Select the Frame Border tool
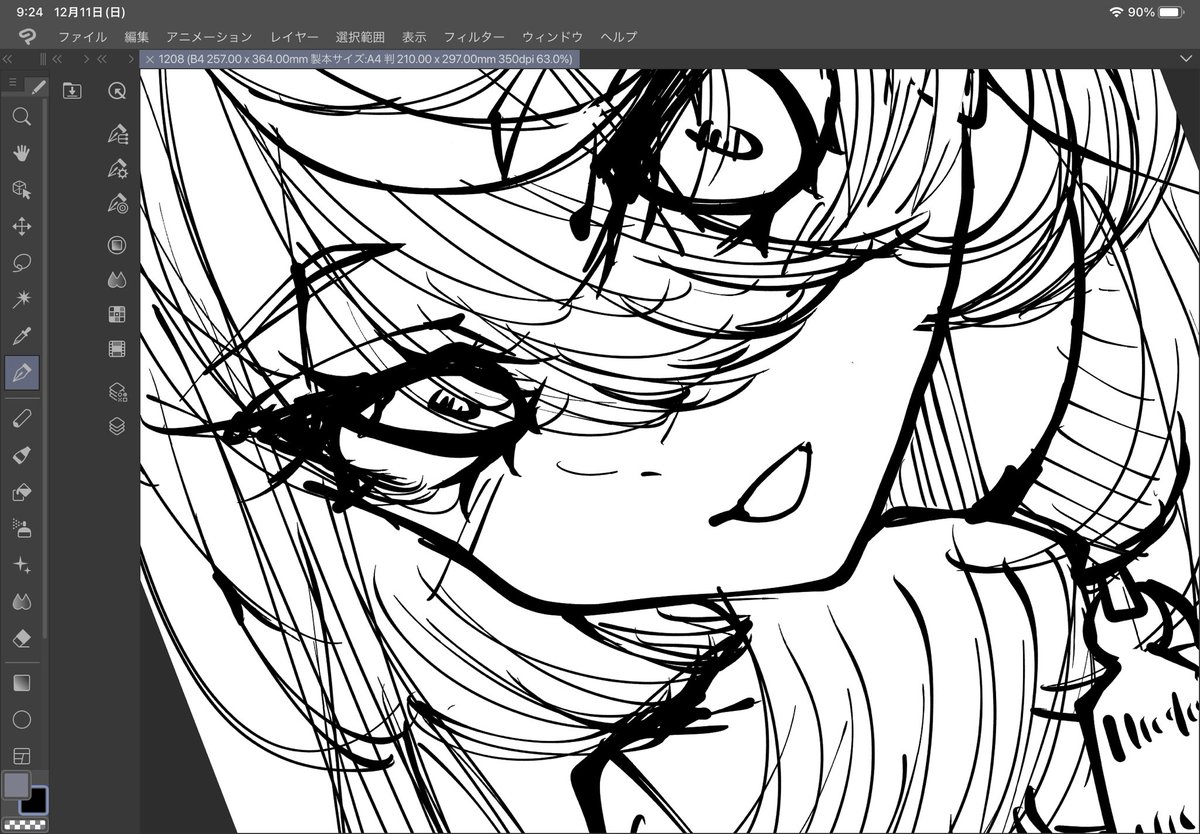Image resolution: width=1200 pixels, height=834 pixels. coord(21,755)
